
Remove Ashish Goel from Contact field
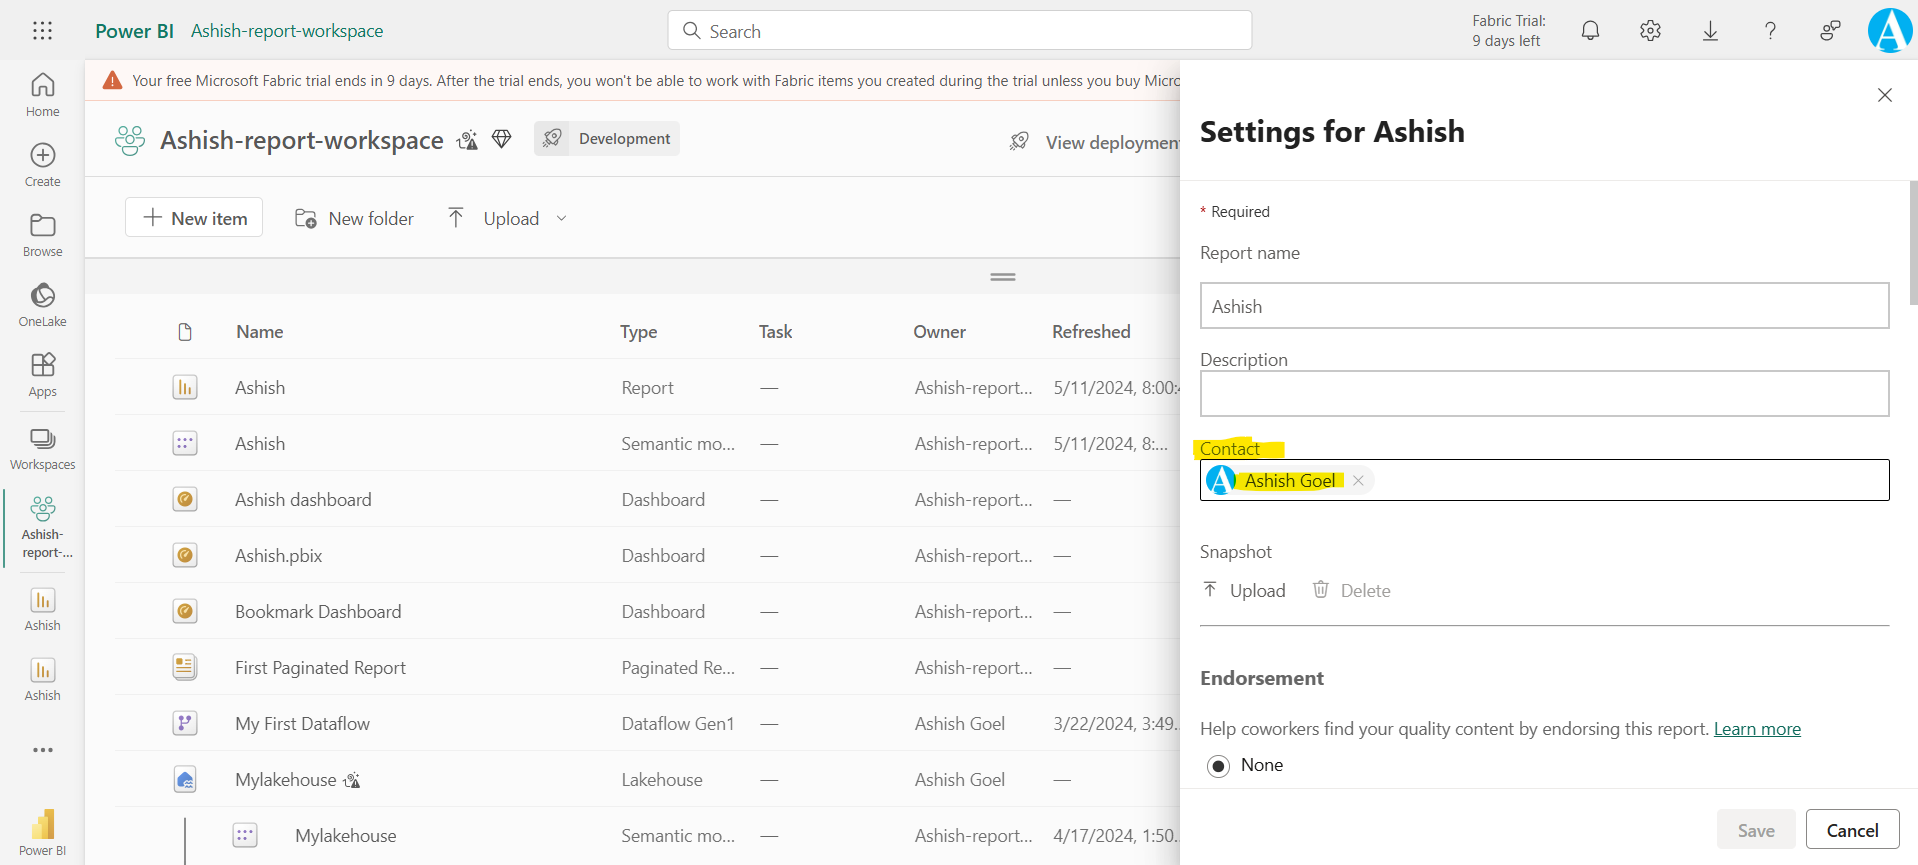pos(1358,481)
